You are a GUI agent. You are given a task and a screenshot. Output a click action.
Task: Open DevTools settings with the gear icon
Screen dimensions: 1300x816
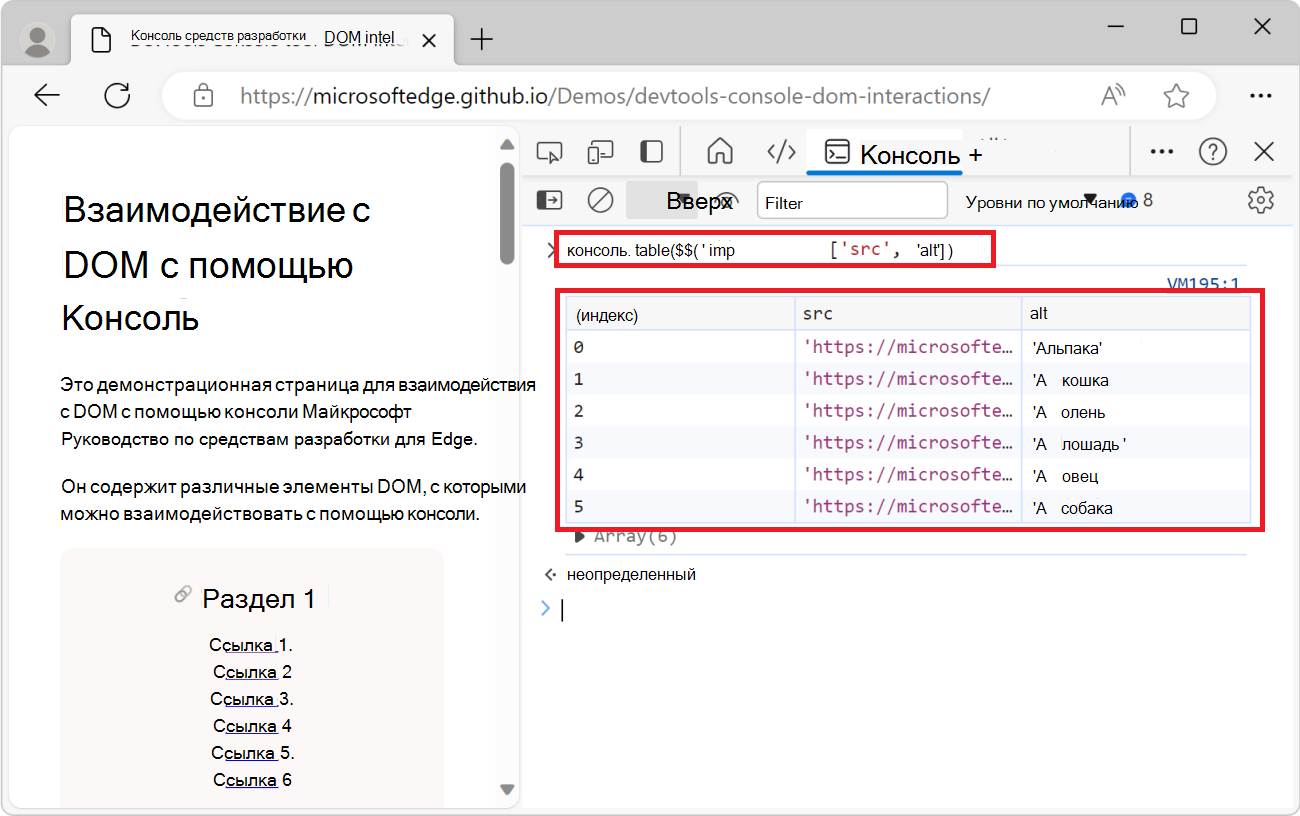pyautogui.click(x=1260, y=200)
